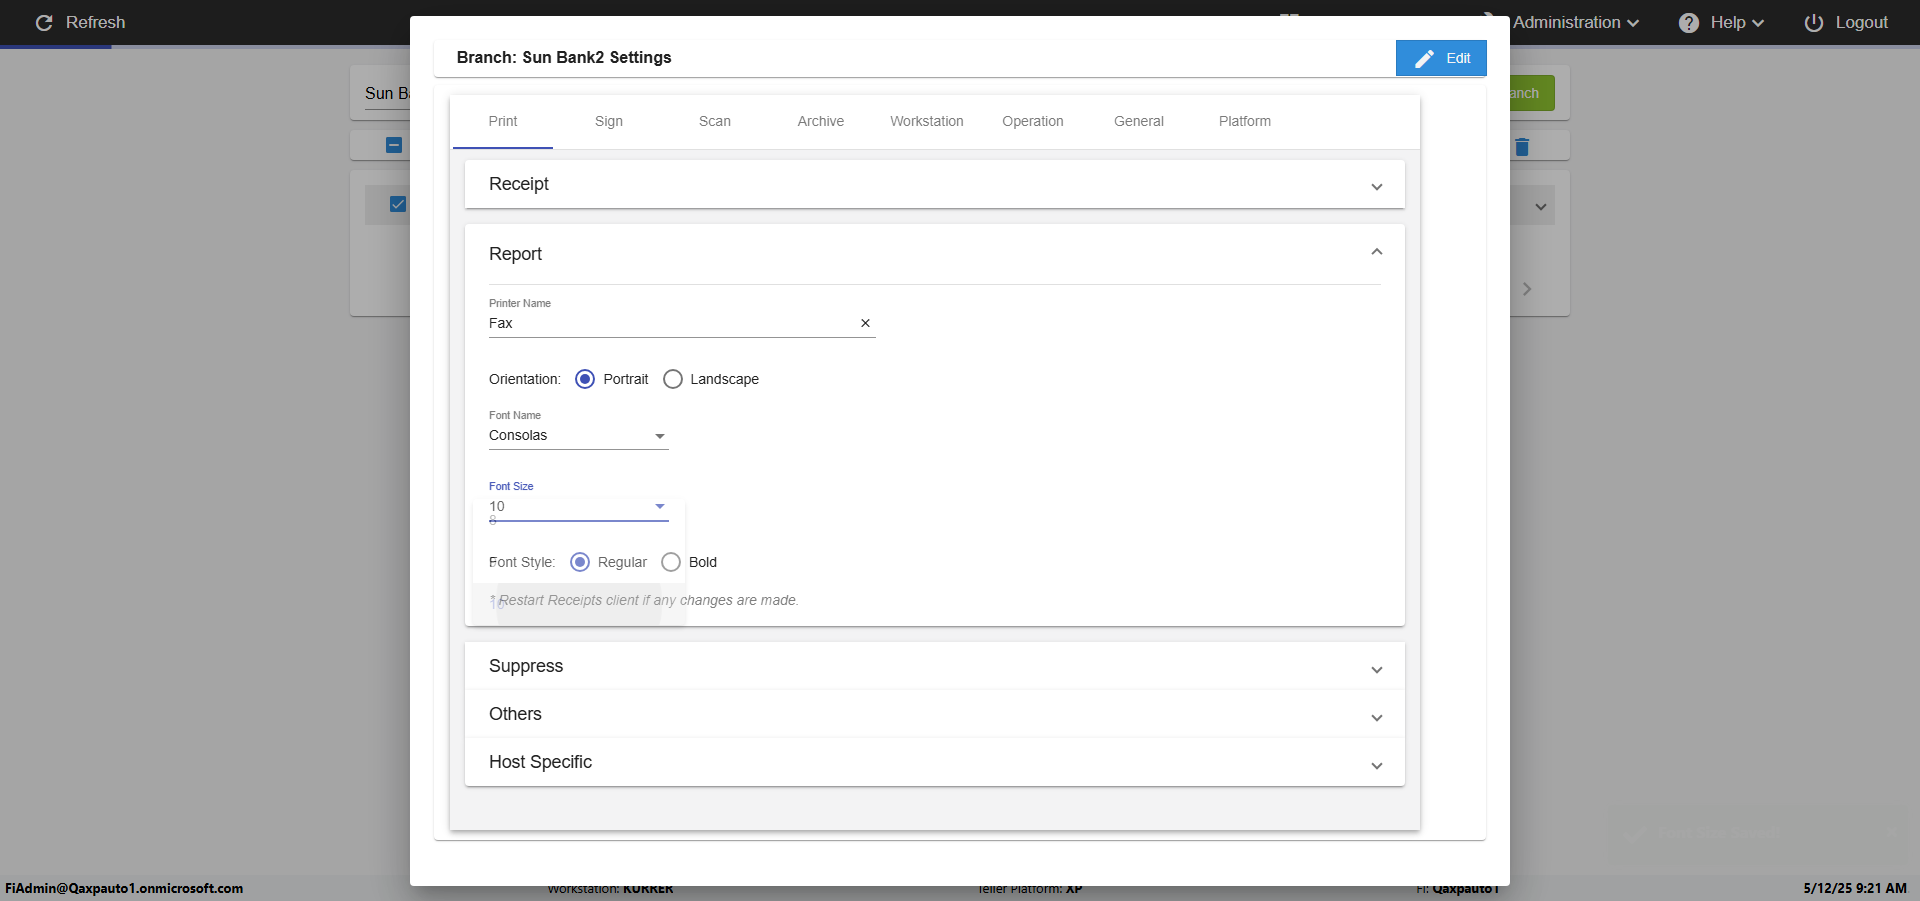The width and height of the screenshot is (1920, 901).
Task: Clear the Printer Name field with X
Action: 865,323
